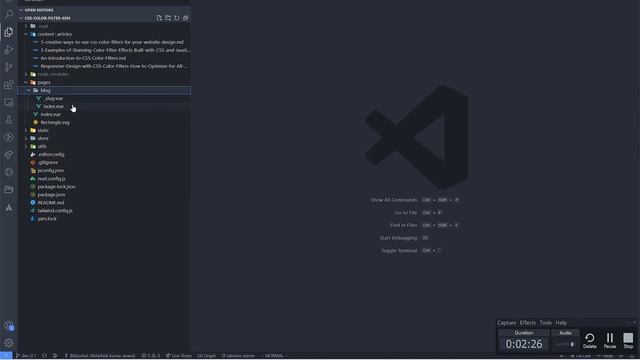Stop the screen recording

click(x=628, y=340)
